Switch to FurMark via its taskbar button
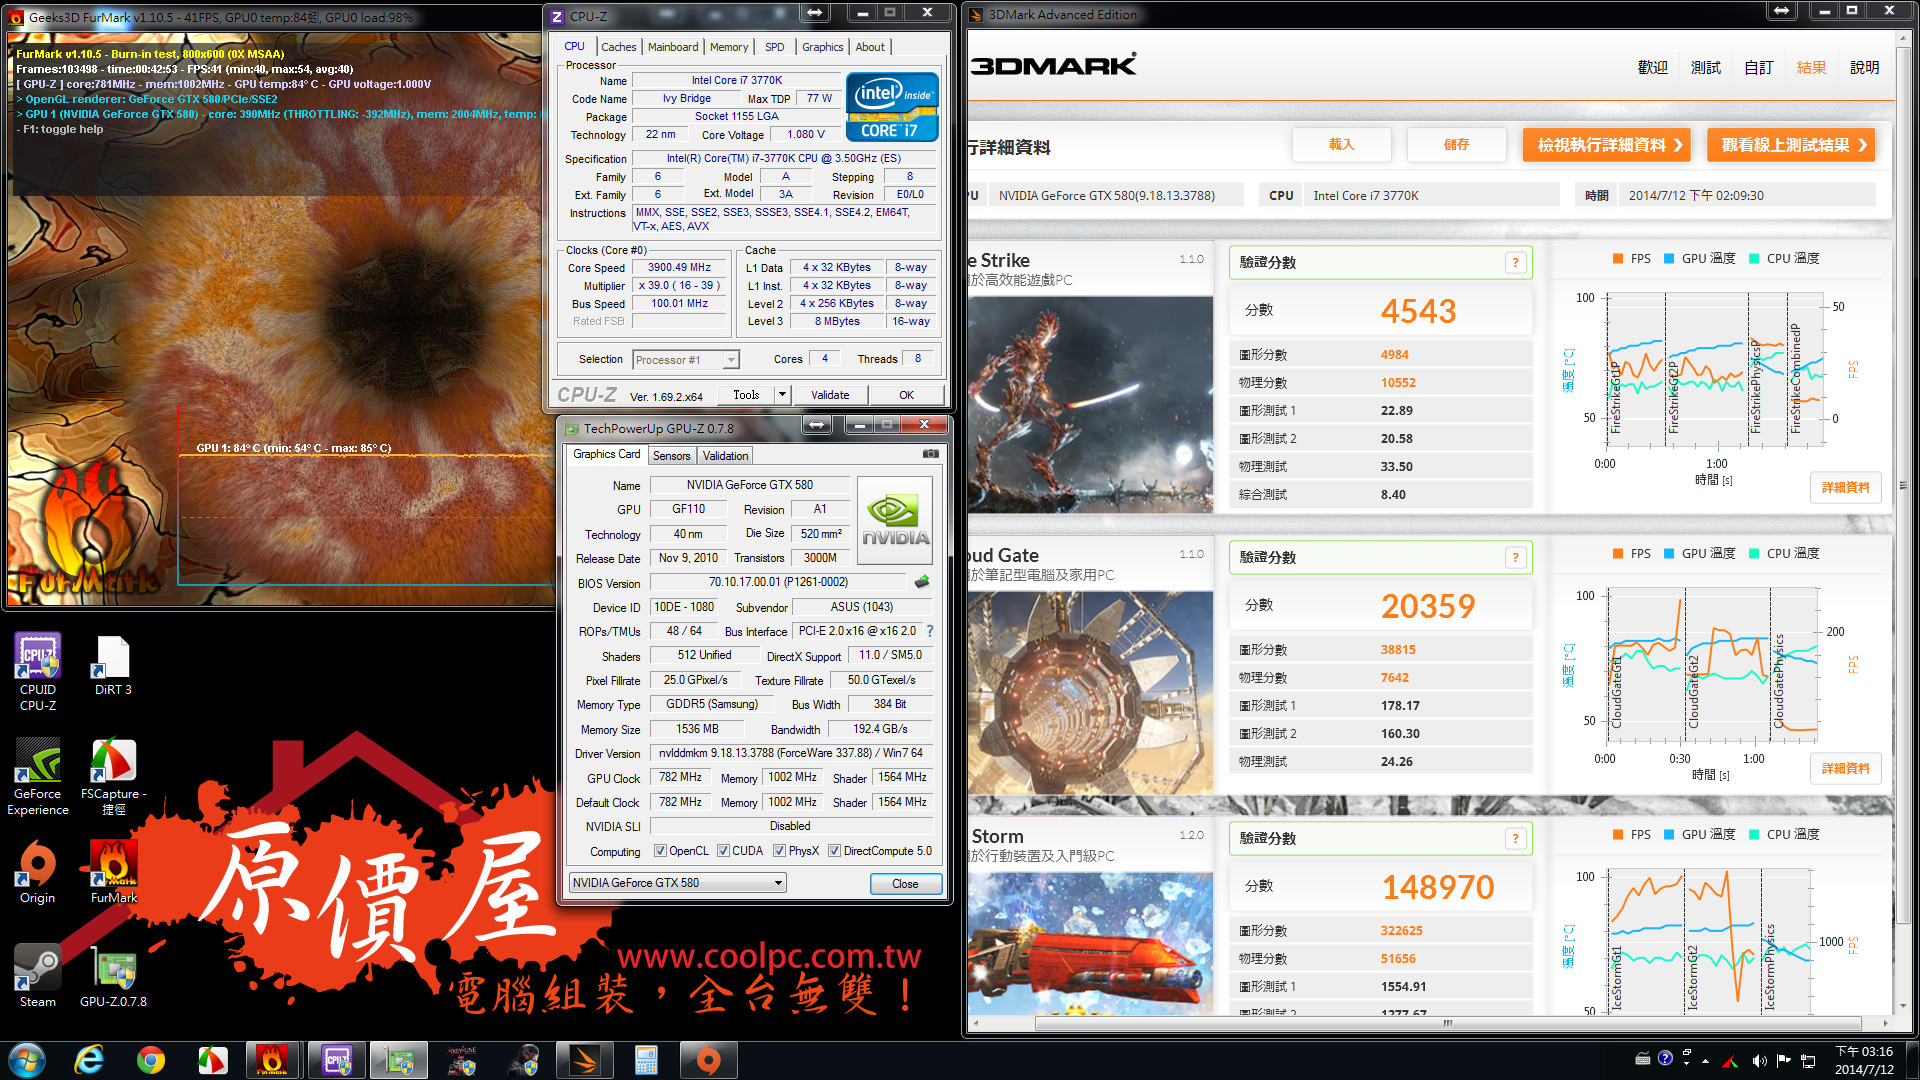This screenshot has width=1920, height=1080. [x=272, y=1060]
